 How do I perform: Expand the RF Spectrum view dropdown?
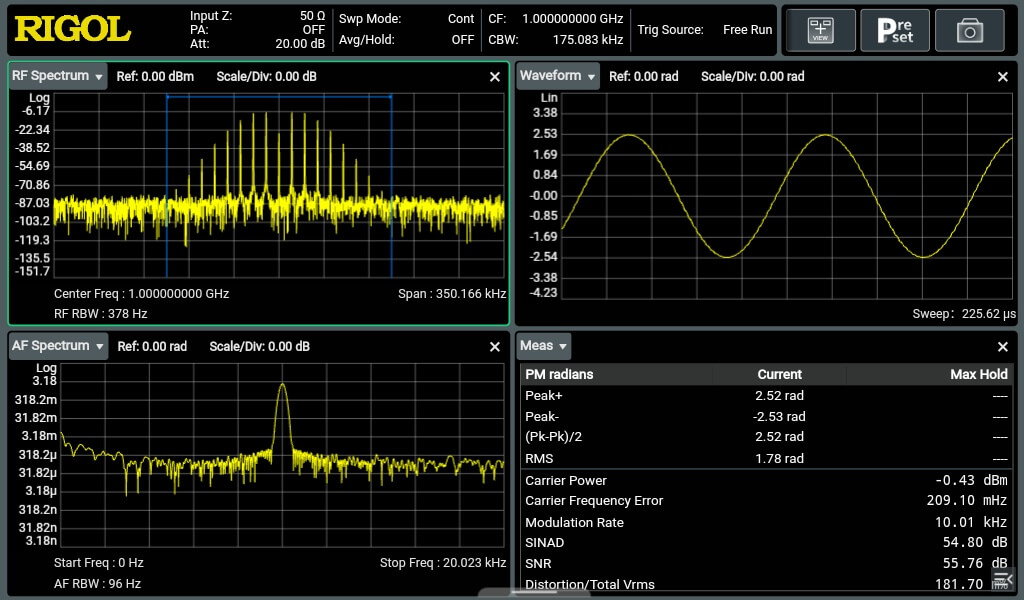(57, 76)
